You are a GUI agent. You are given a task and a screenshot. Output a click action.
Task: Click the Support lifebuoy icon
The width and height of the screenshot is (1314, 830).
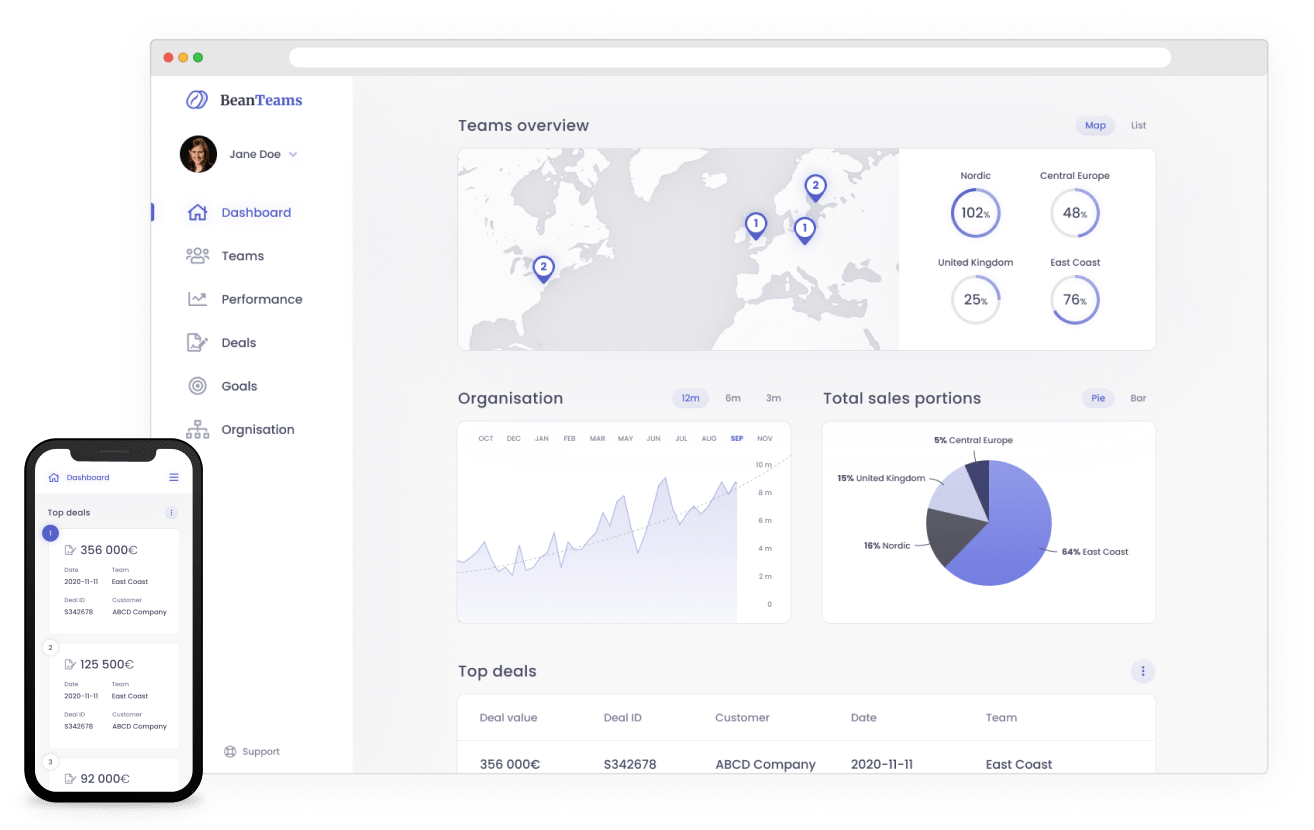(230, 752)
